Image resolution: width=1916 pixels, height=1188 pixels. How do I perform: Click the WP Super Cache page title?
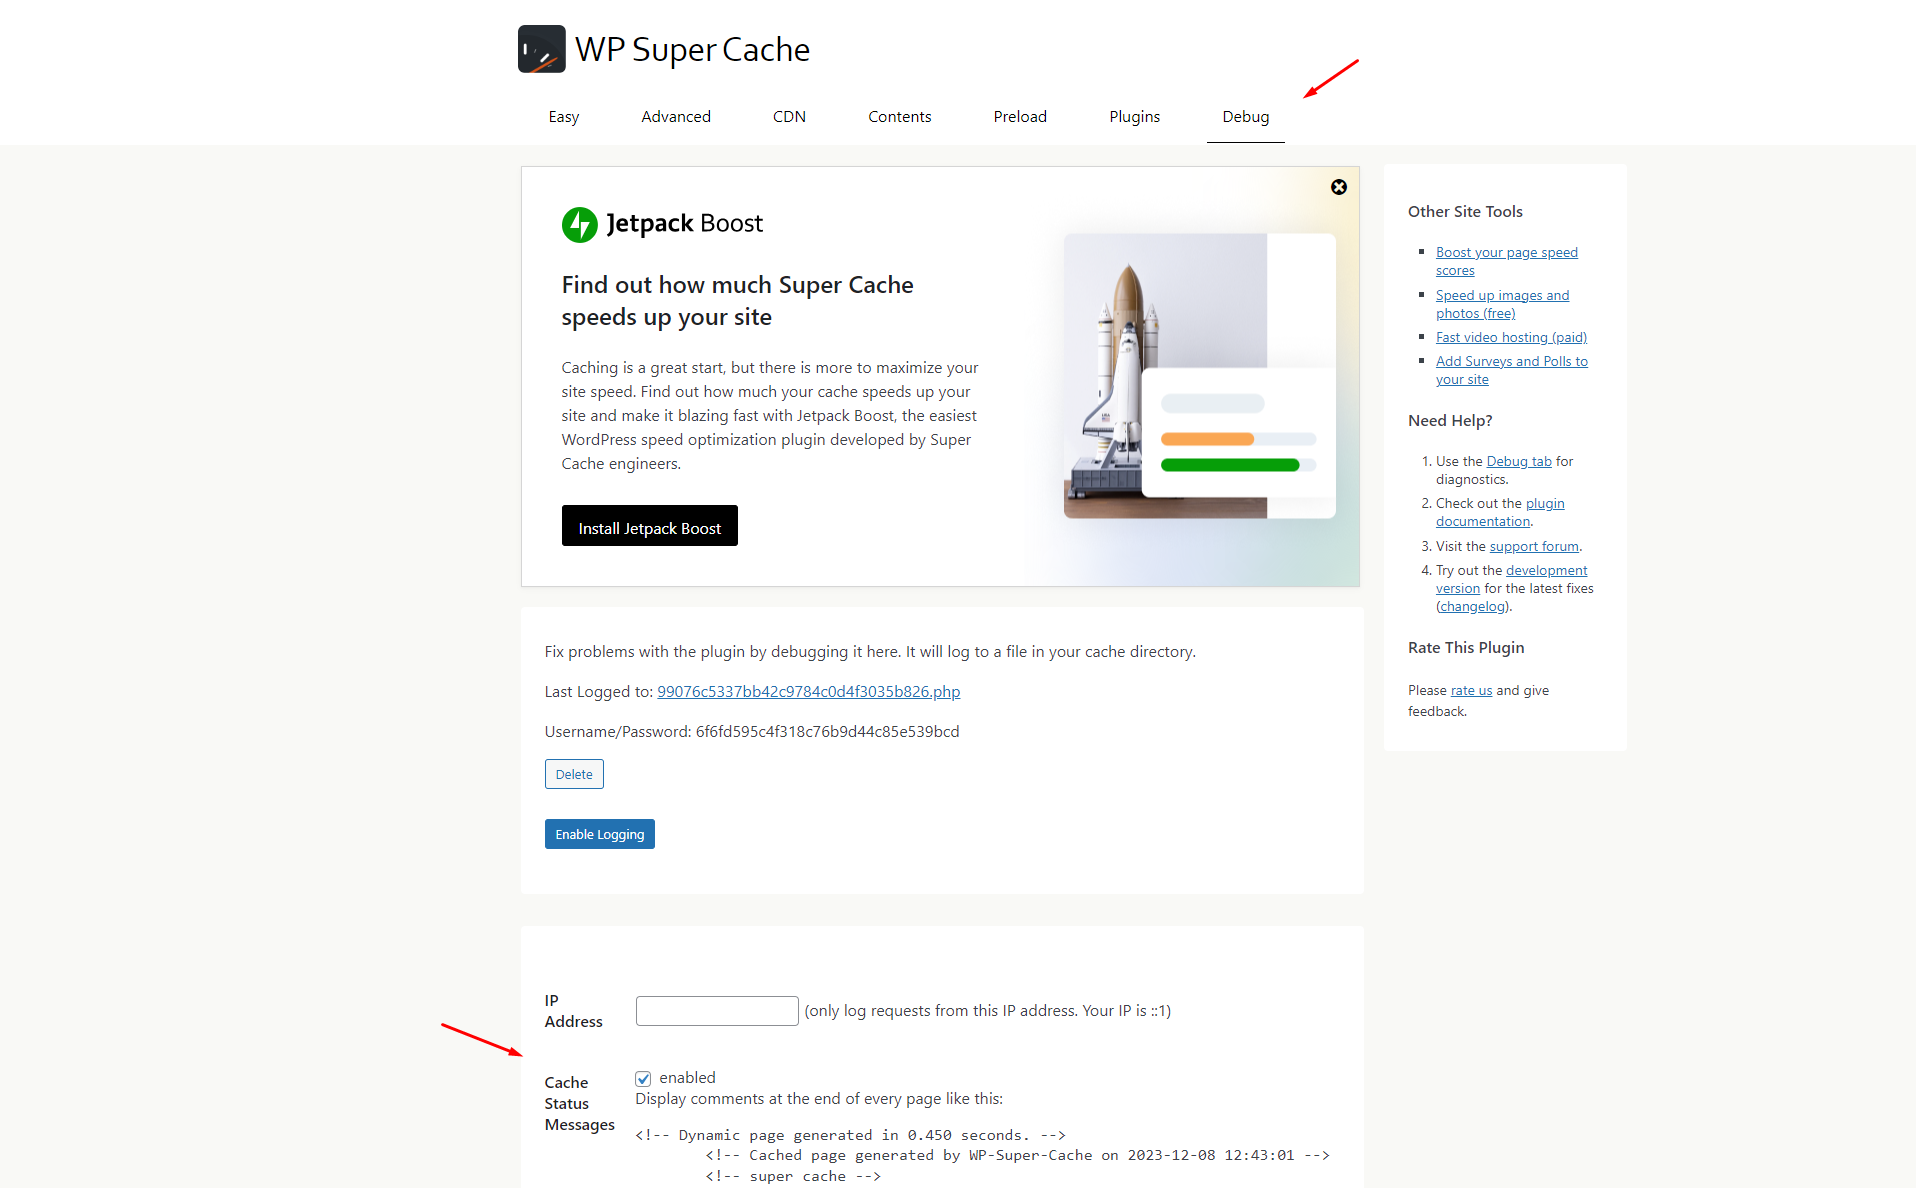pyautogui.click(x=692, y=49)
